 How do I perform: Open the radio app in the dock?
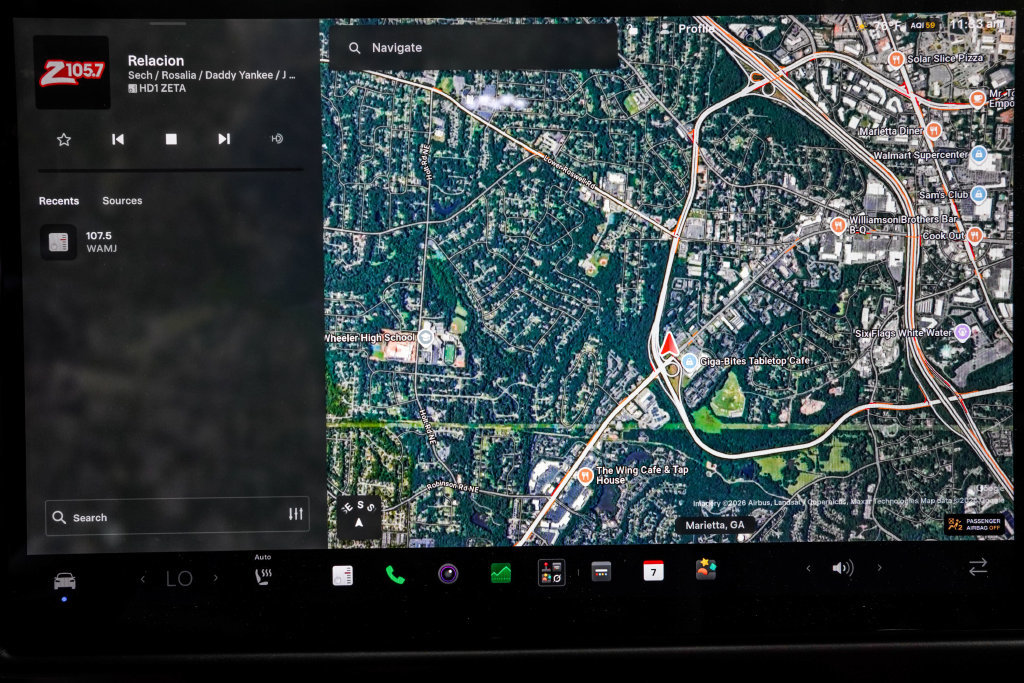[342, 575]
